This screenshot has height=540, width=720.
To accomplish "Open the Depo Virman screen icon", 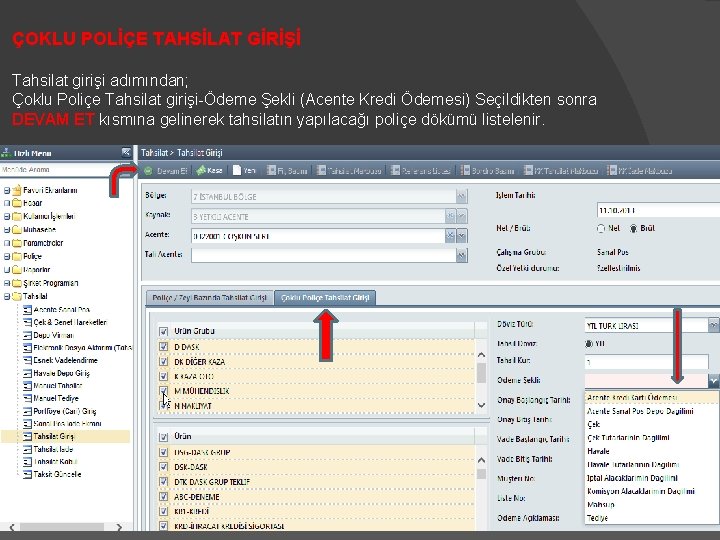I will tap(28, 335).
